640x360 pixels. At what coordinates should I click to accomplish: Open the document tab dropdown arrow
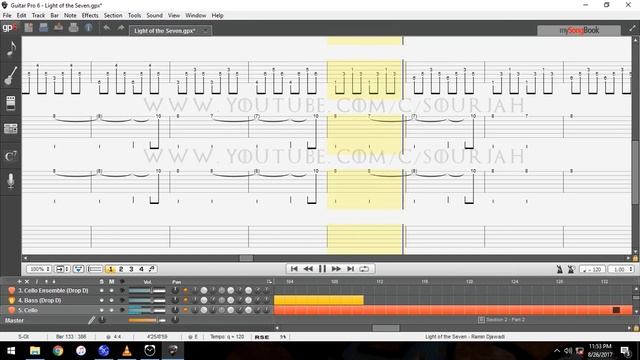[x=205, y=31]
